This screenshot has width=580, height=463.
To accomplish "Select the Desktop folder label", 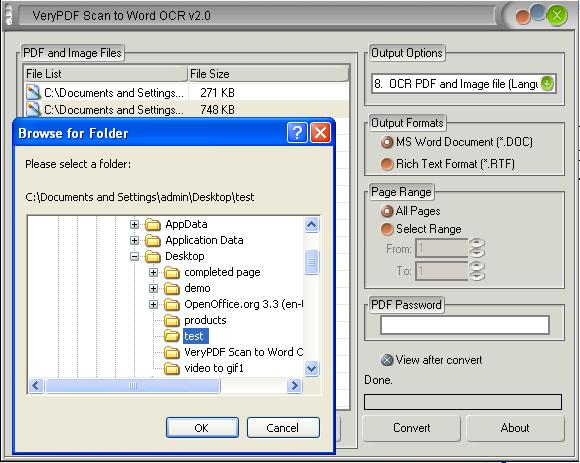I will pyautogui.click(x=184, y=256).
